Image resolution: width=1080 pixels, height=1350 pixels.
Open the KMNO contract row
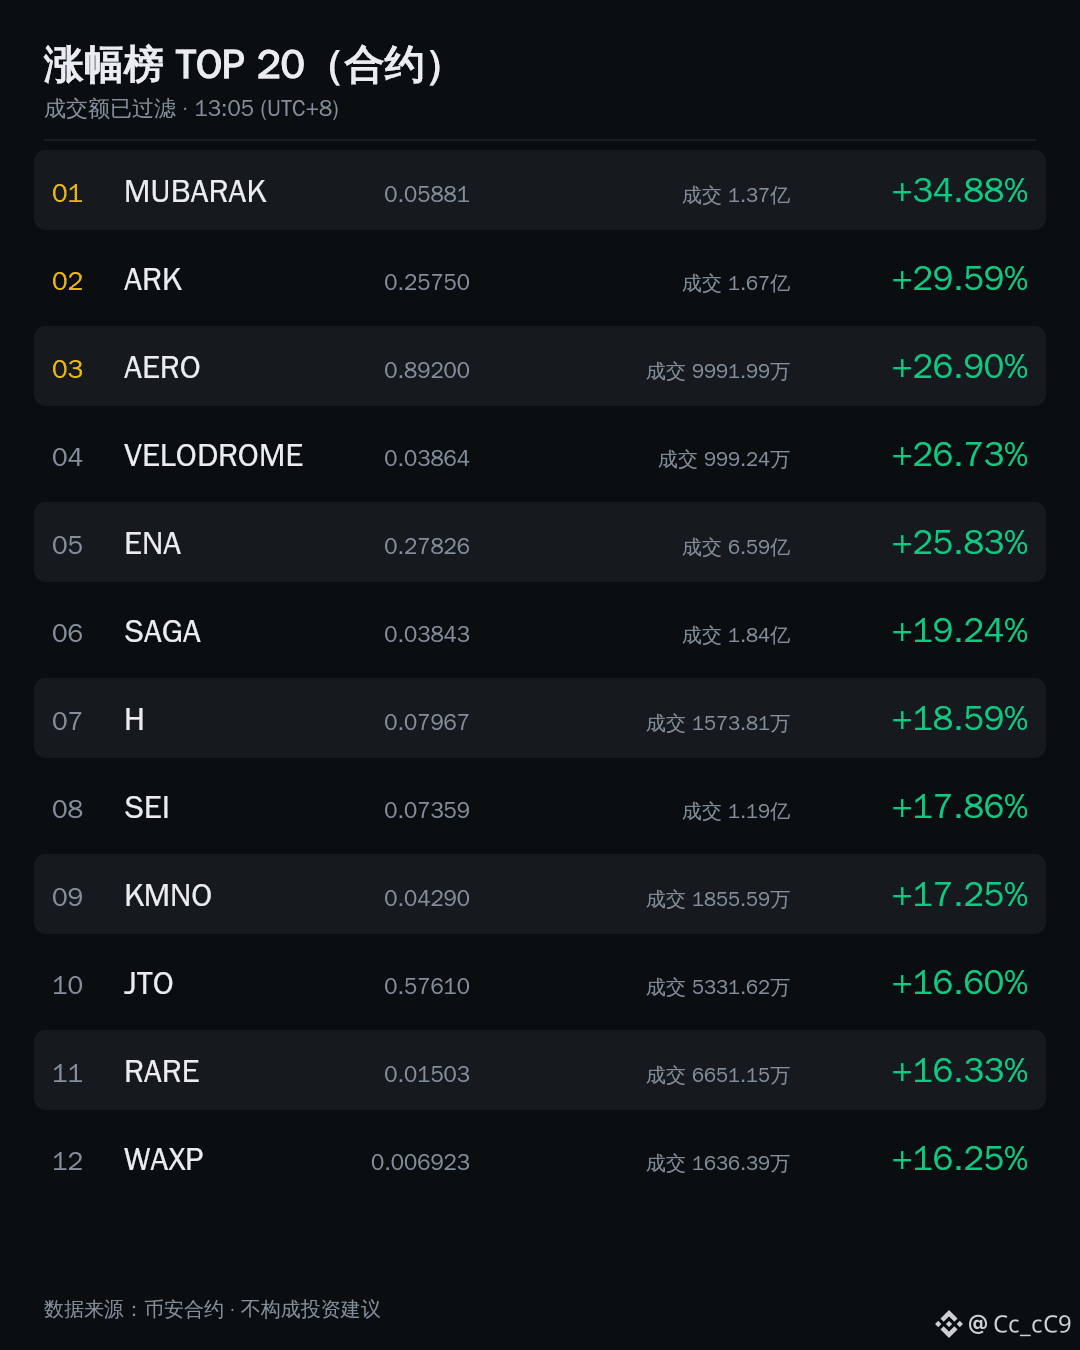[x=540, y=894]
